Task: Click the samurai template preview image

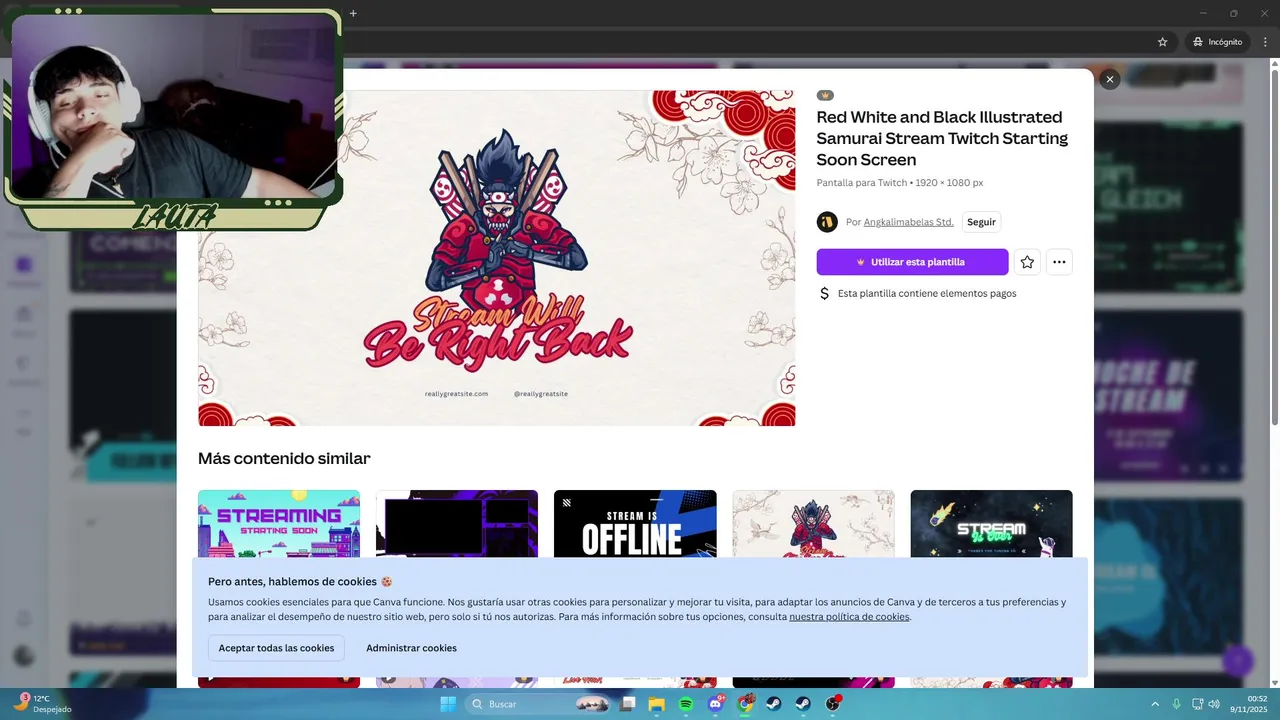Action: coord(497,258)
